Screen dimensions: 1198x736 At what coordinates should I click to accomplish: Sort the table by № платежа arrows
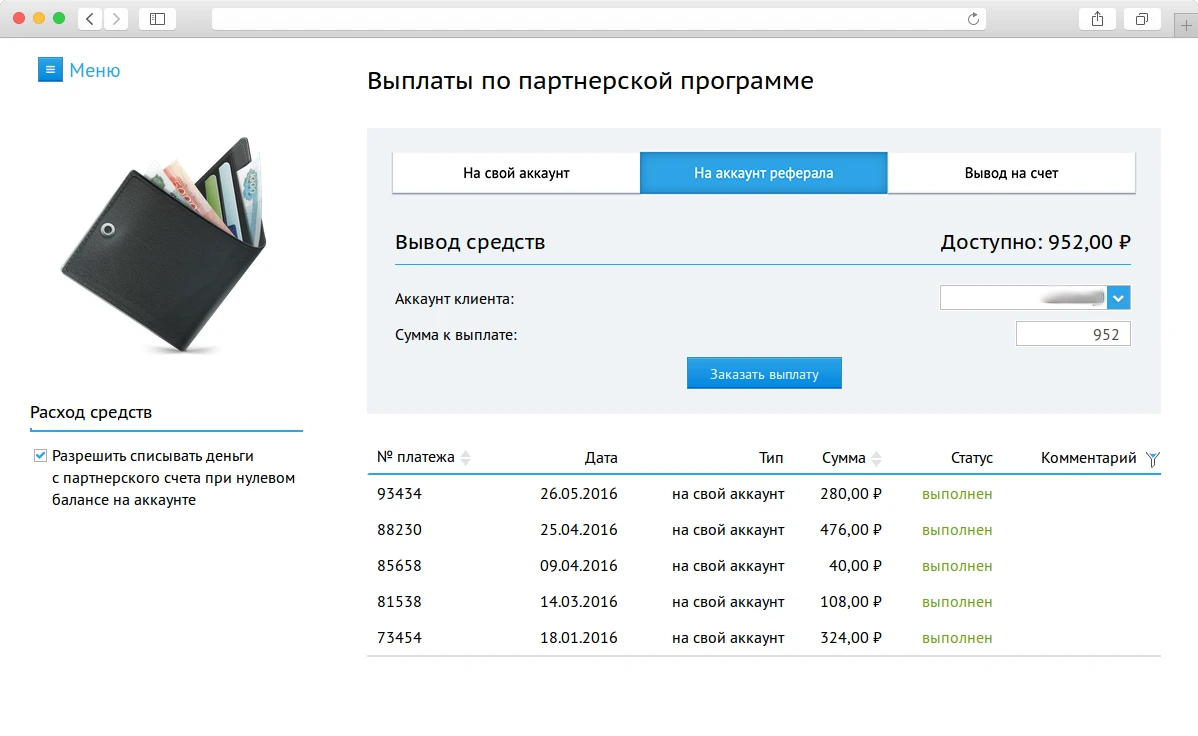(465, 457)
